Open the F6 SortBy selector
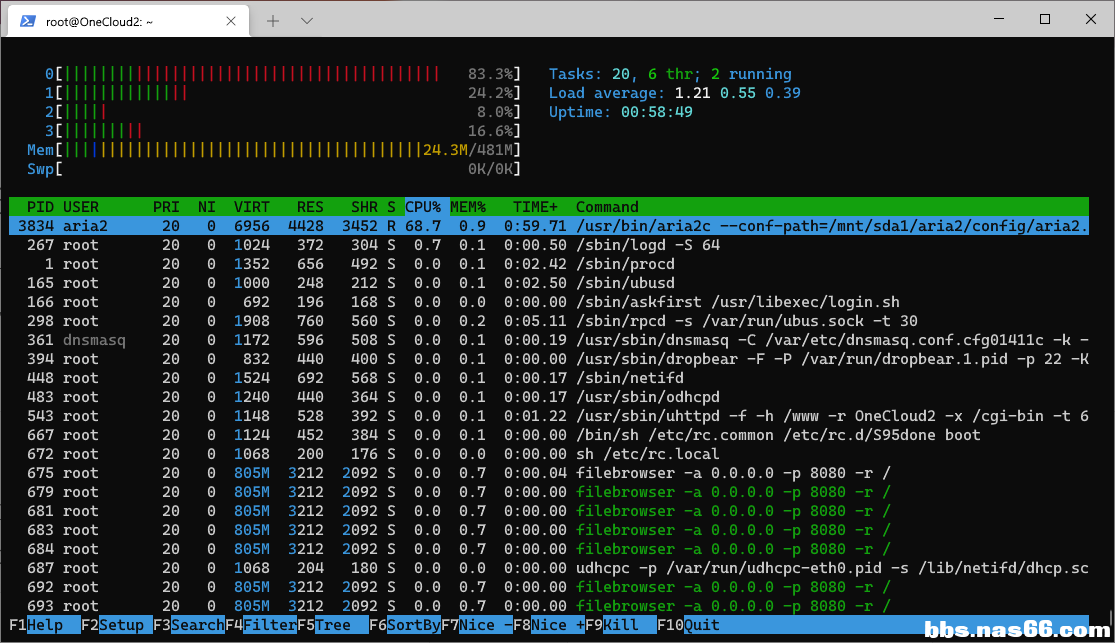The height and width of the screenshot is (643, 1115). pos(414,625)
